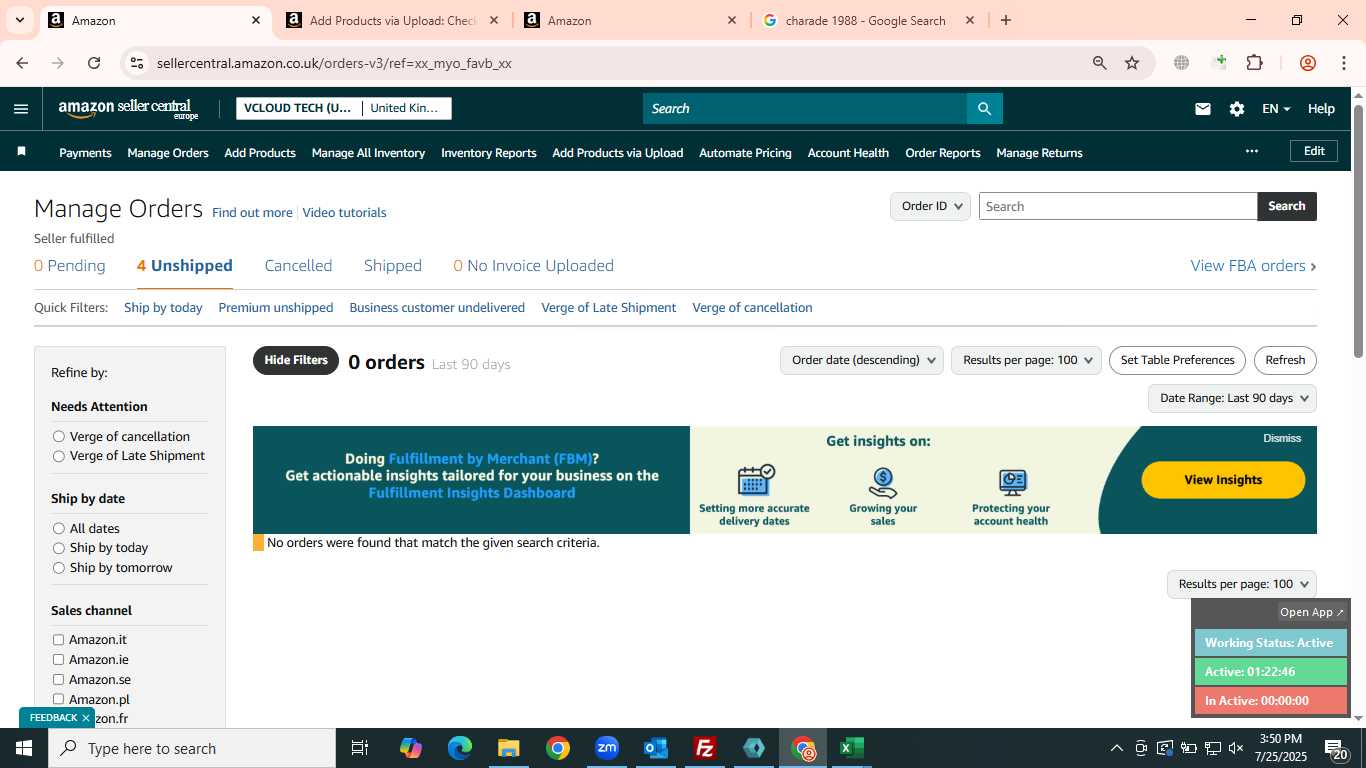Open the Chrome extensions puzzle icon
The height and width of the screenshot is (768, 1366).
1254,63
